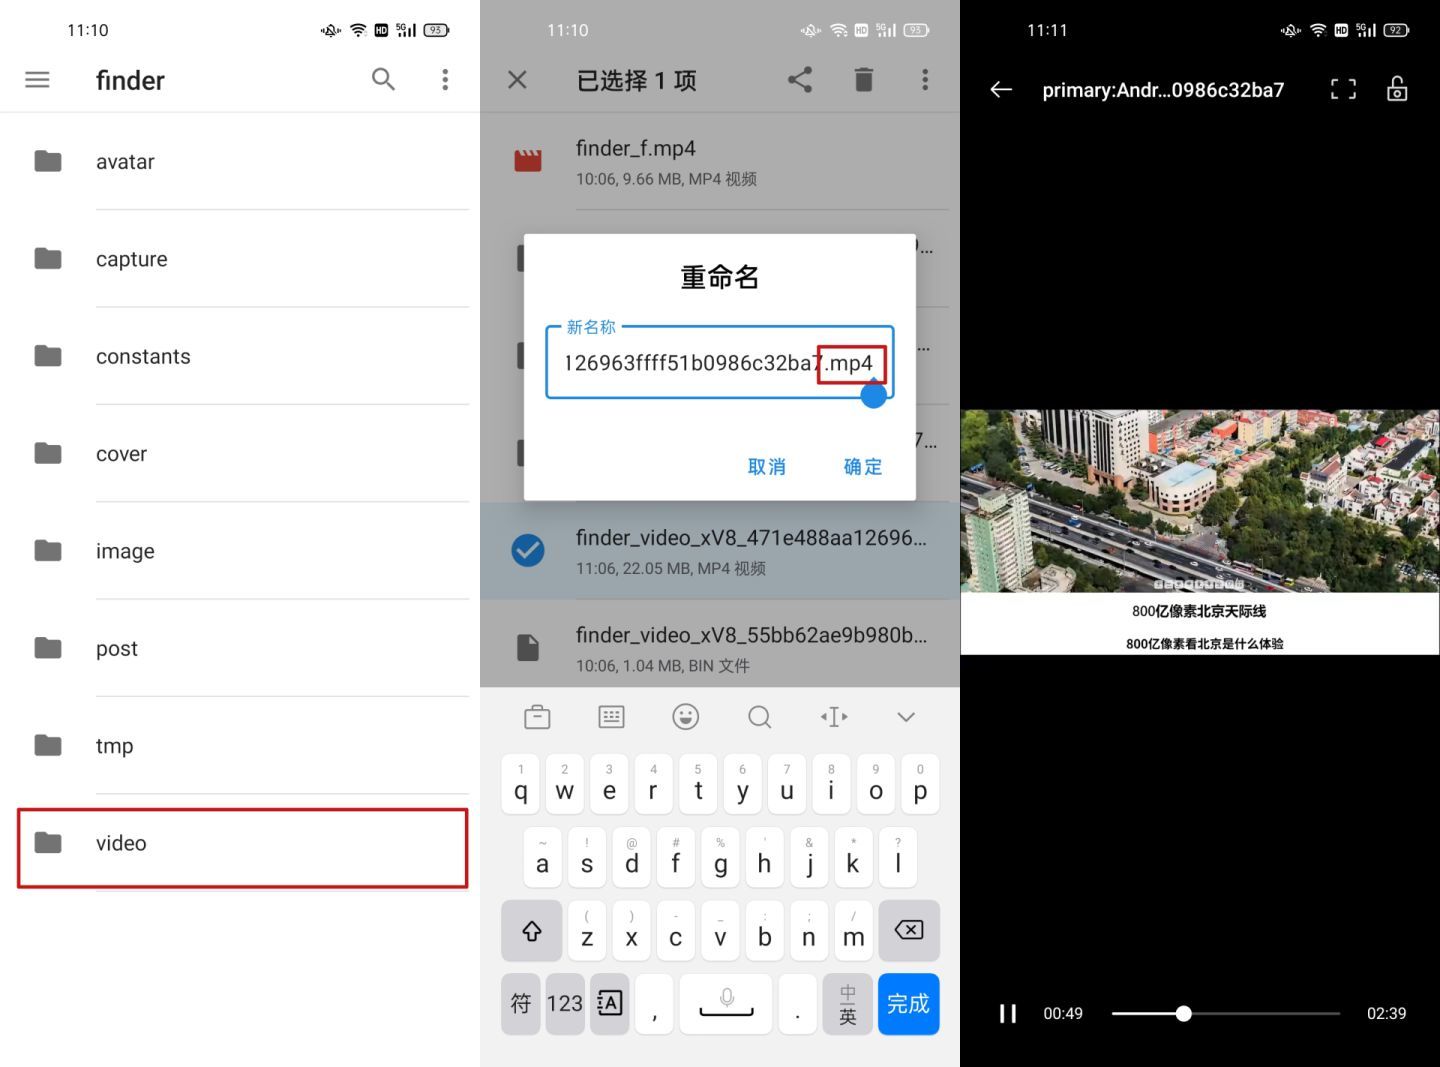
Task: Tap the h key
Action: pos(764,857)
